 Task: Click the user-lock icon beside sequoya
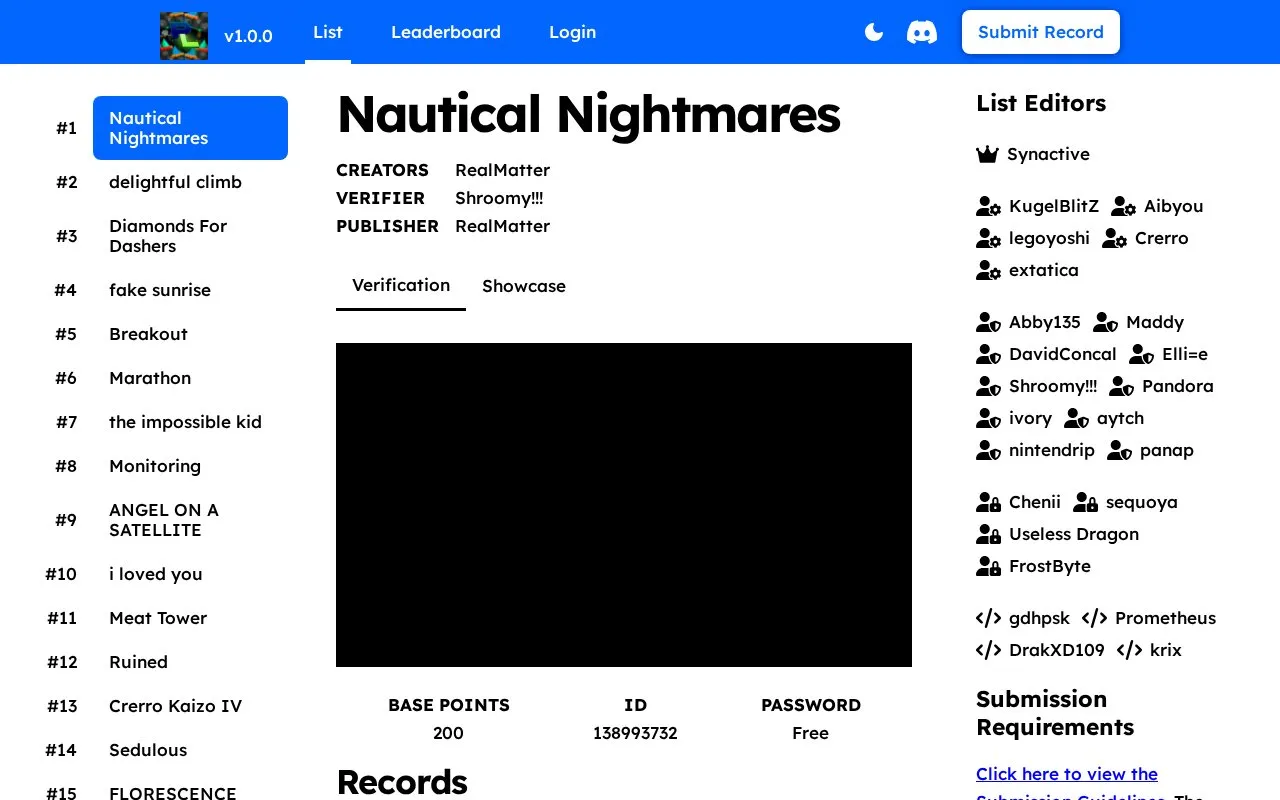tap(1086, 502)
